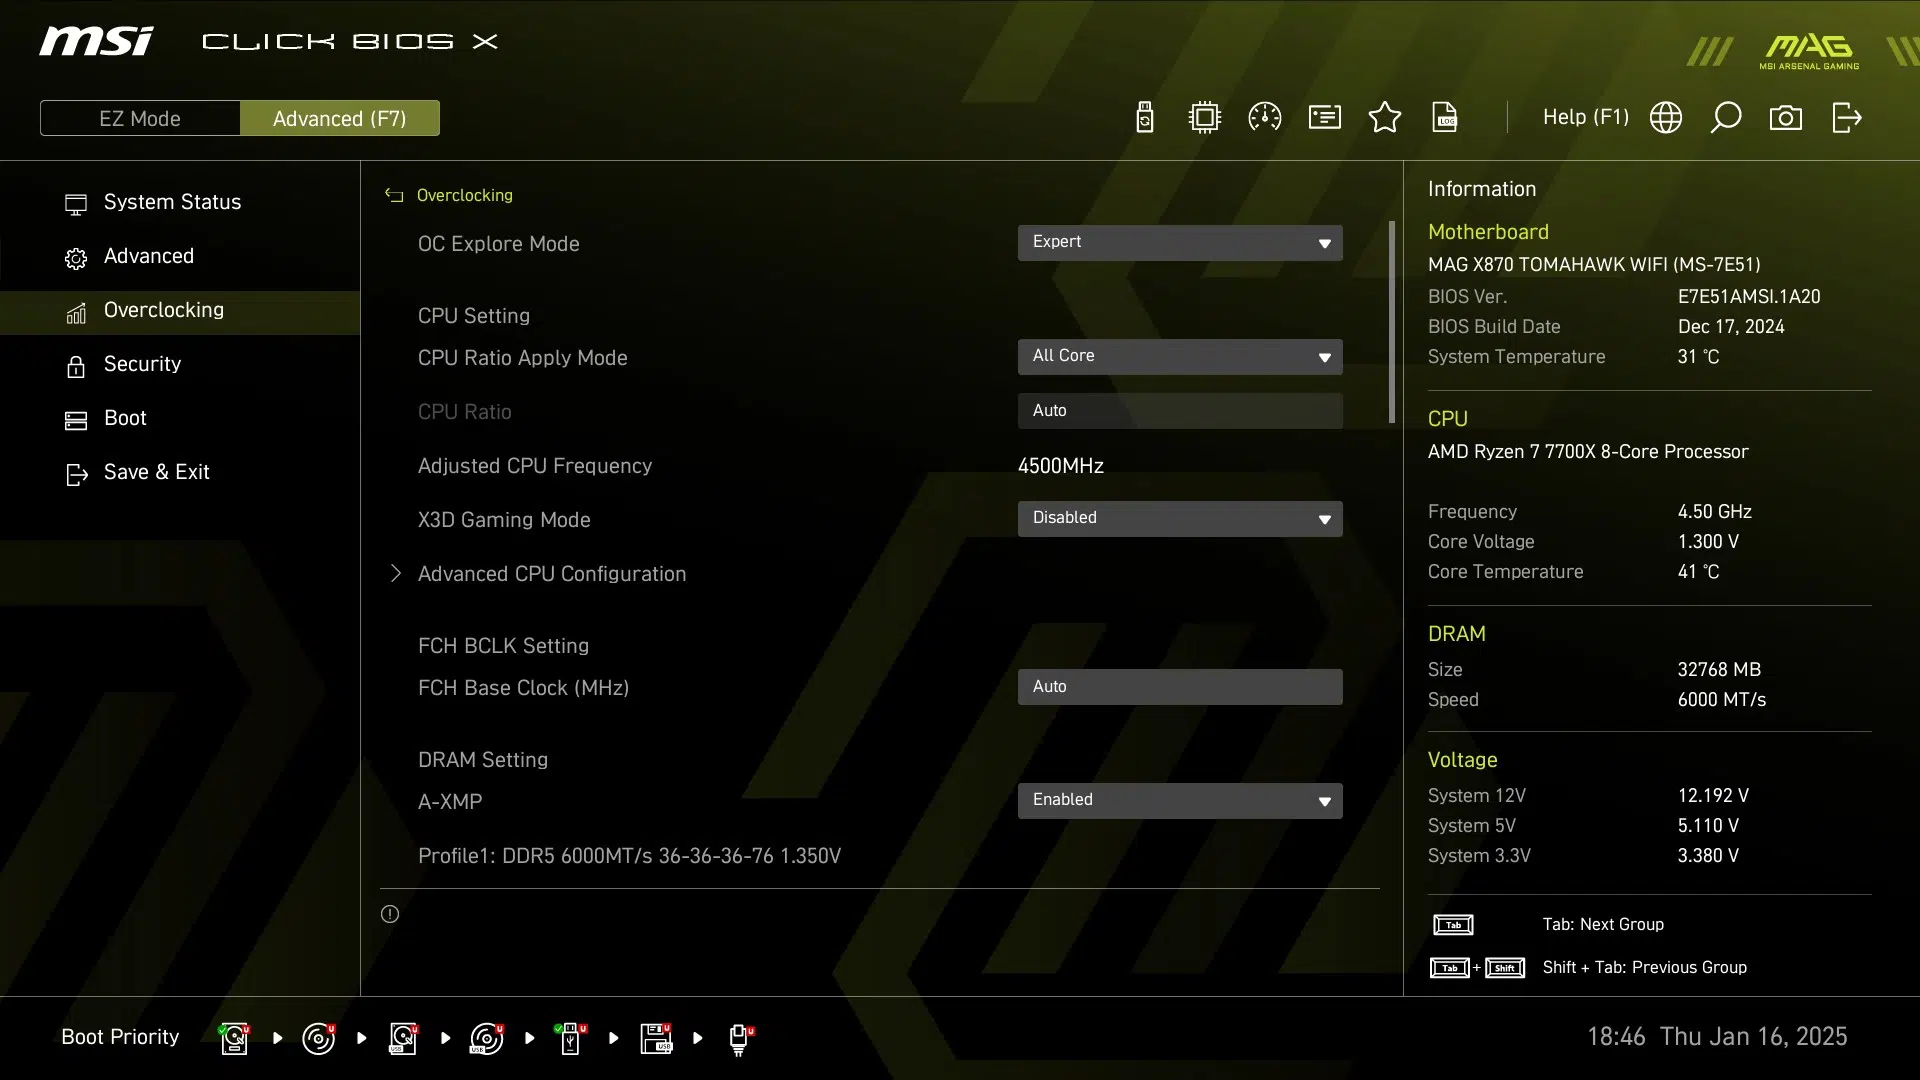Click the Overclocking breadcrumb title

(x=464, y=196)
